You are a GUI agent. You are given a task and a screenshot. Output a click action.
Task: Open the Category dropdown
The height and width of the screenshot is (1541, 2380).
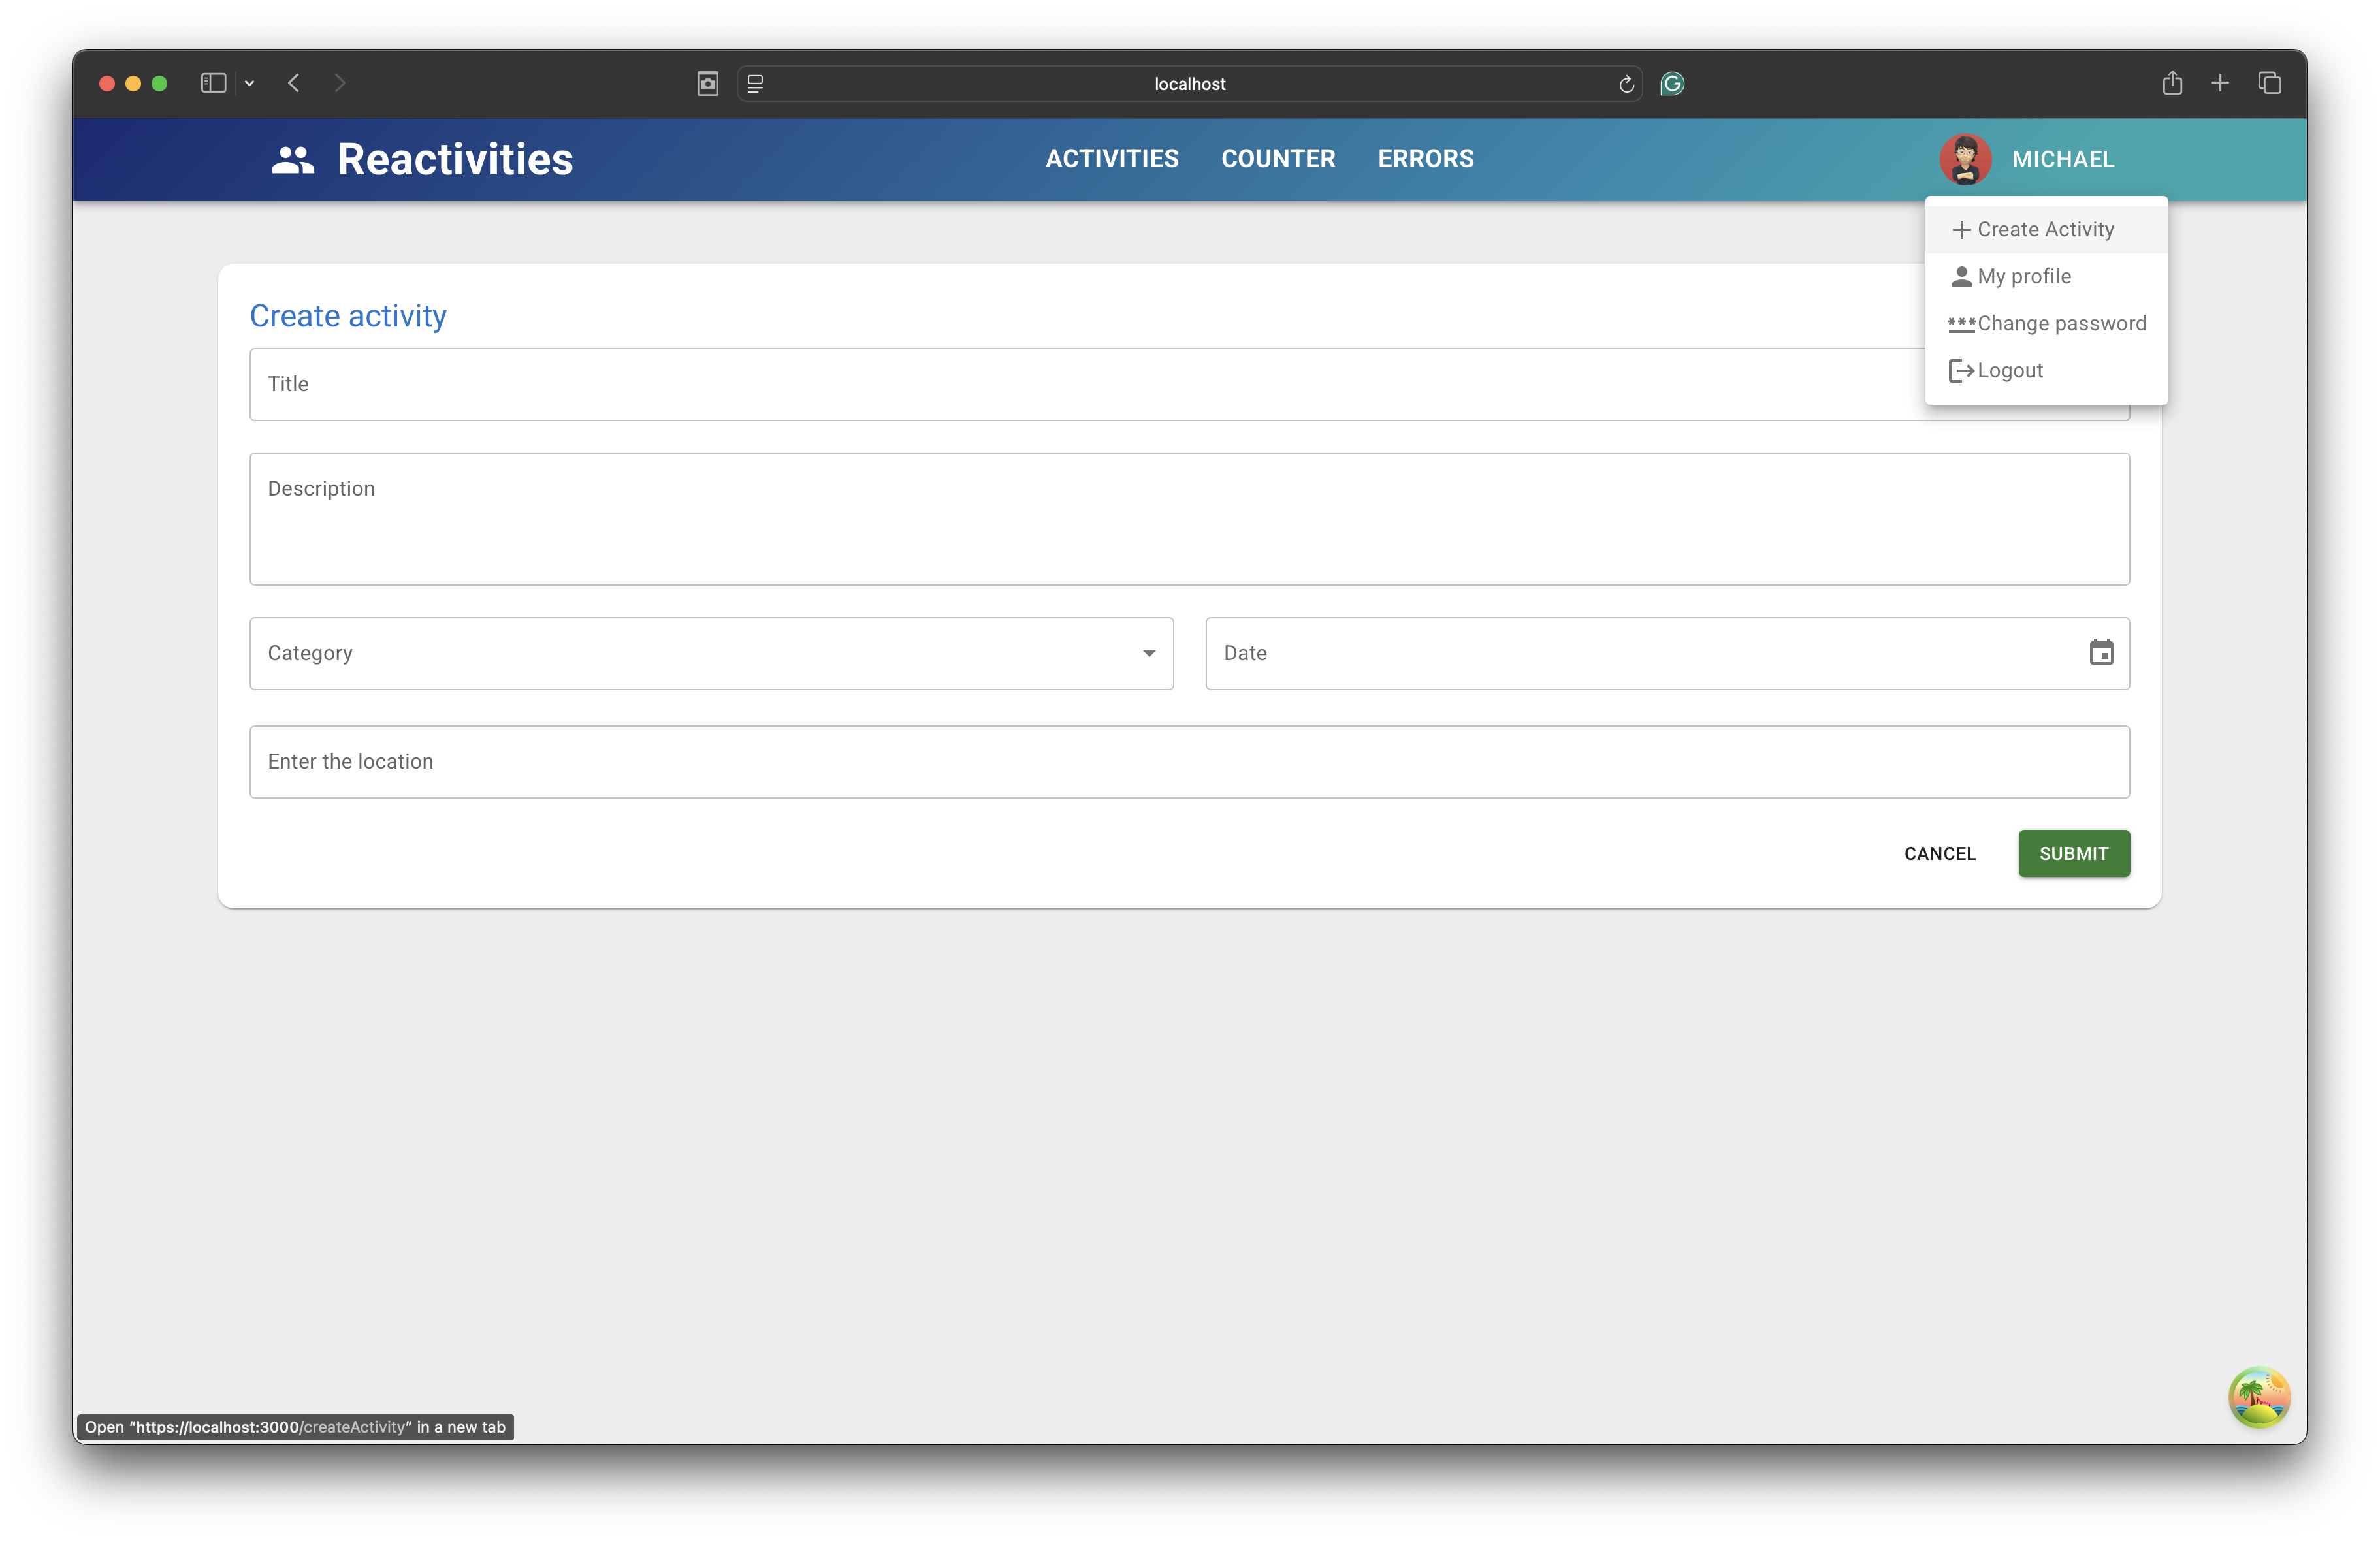(x=711, y=653)
